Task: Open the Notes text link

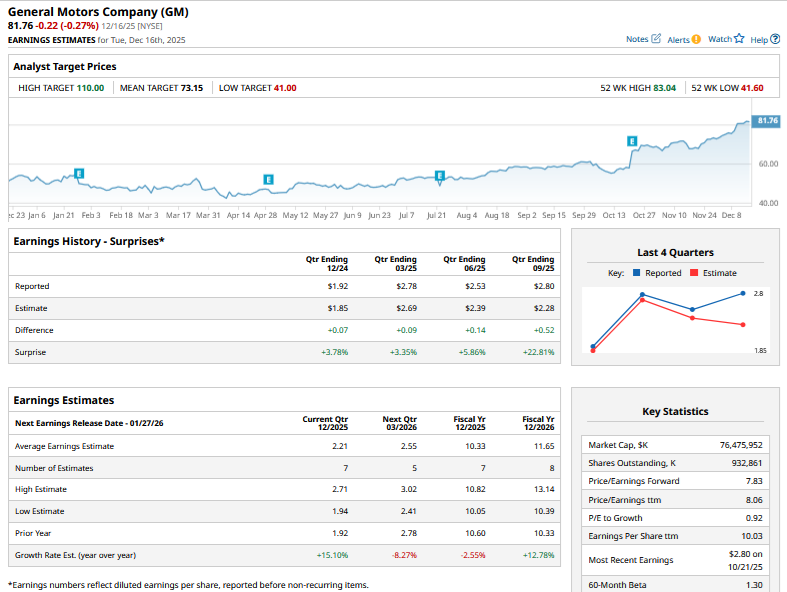Action: [x=636, y=39]
